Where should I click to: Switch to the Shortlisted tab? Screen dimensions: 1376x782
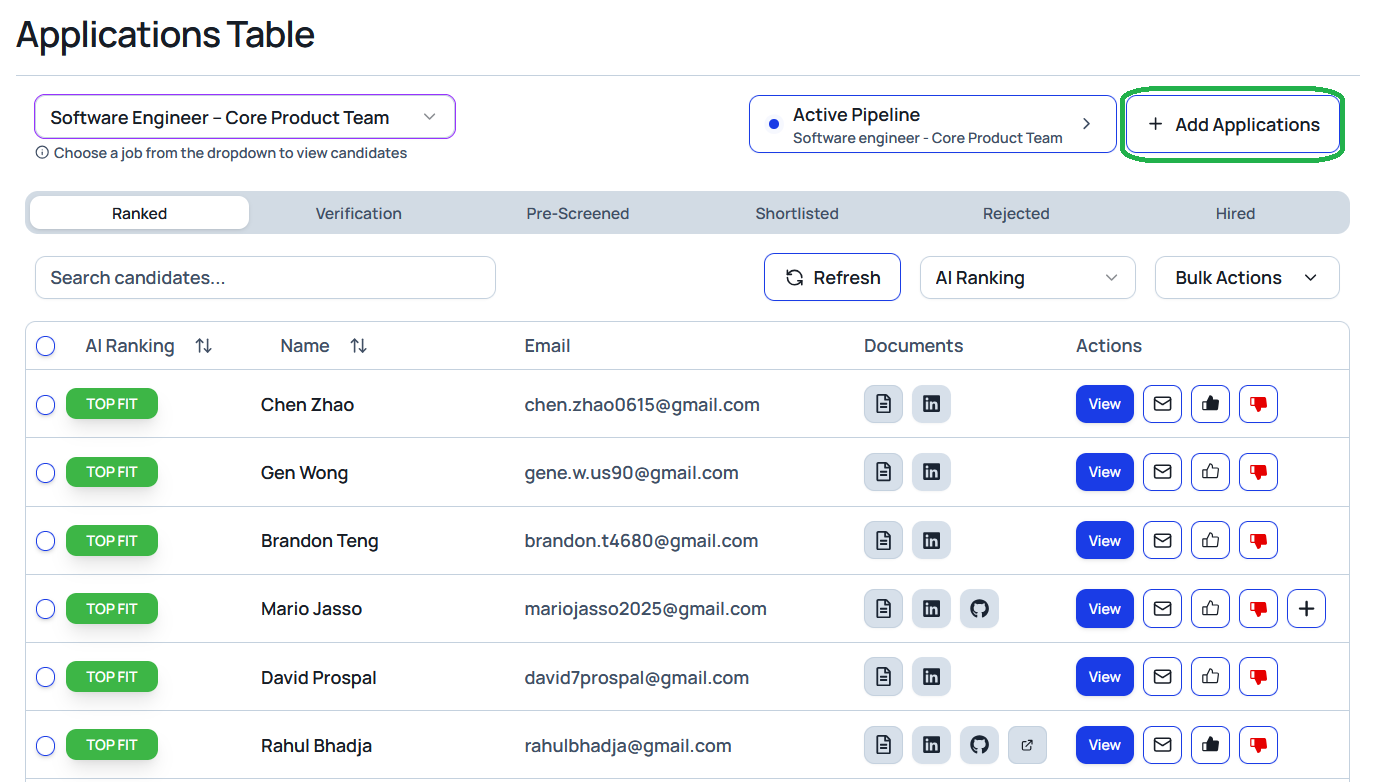click(797, 213)
